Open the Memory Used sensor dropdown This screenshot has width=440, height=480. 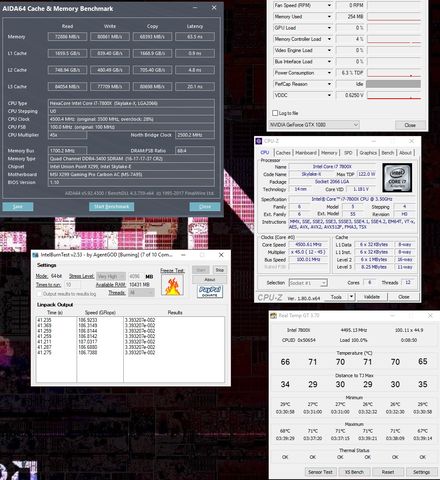pyautogui.click(x=329, y=17)
